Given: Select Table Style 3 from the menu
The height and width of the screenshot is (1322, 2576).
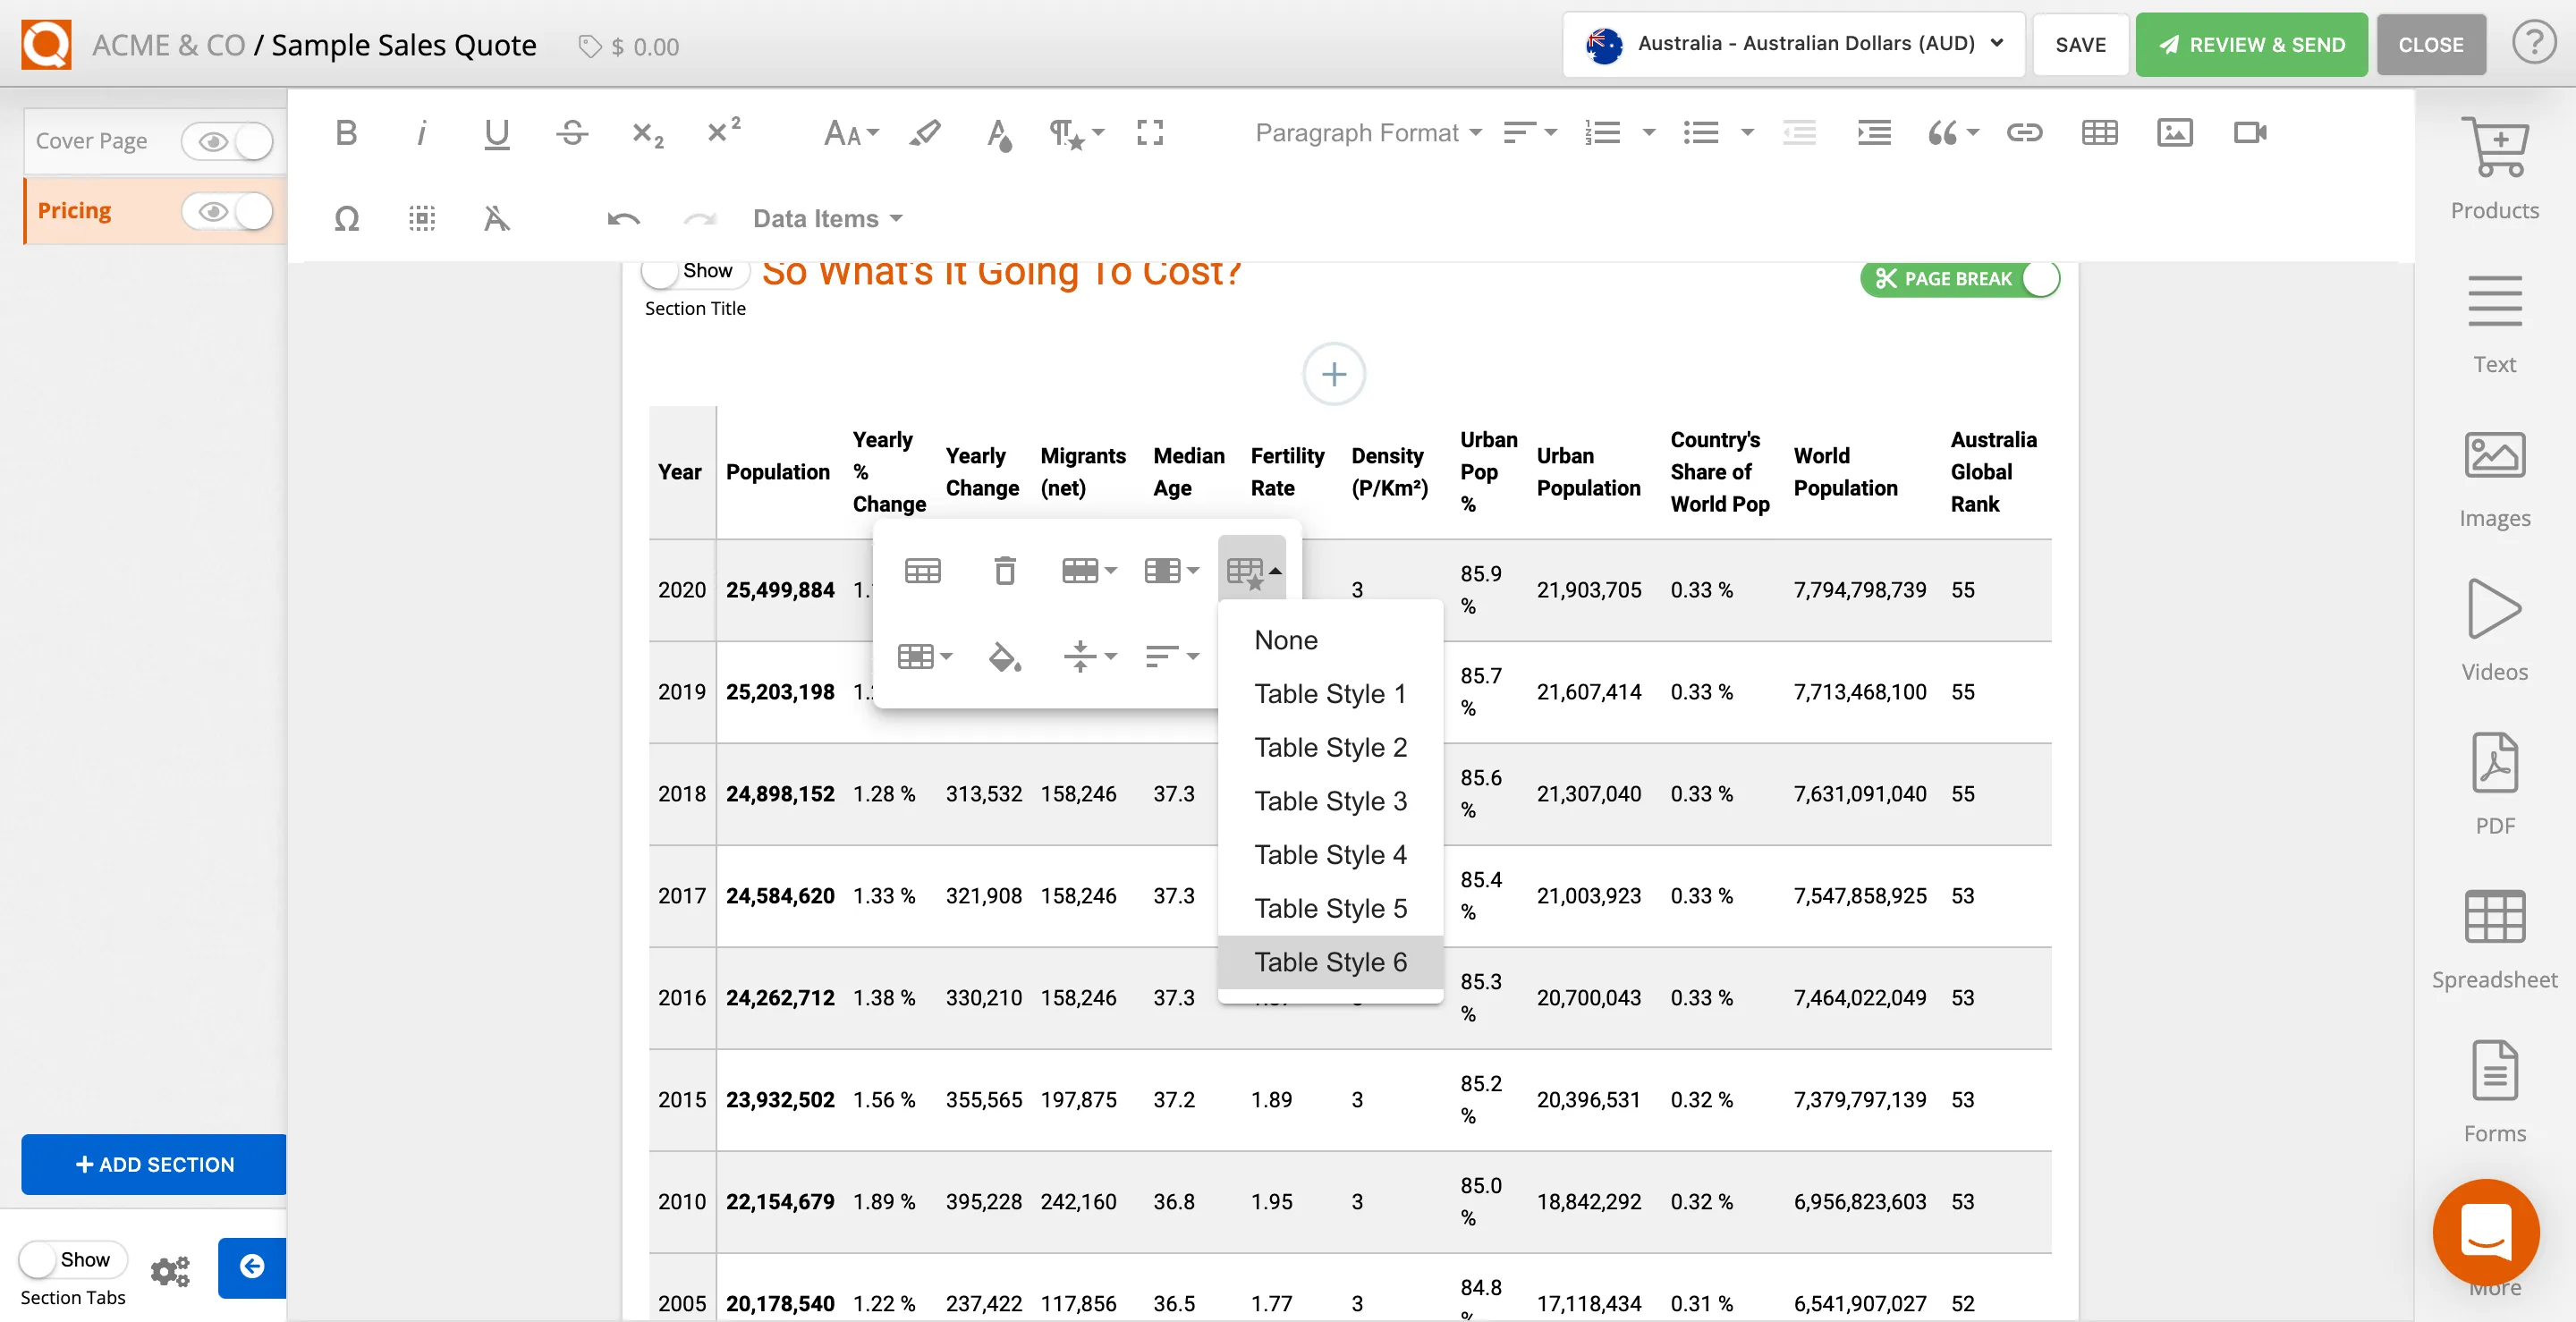Looking at the screenshot, I should [x=1330, y=801].
